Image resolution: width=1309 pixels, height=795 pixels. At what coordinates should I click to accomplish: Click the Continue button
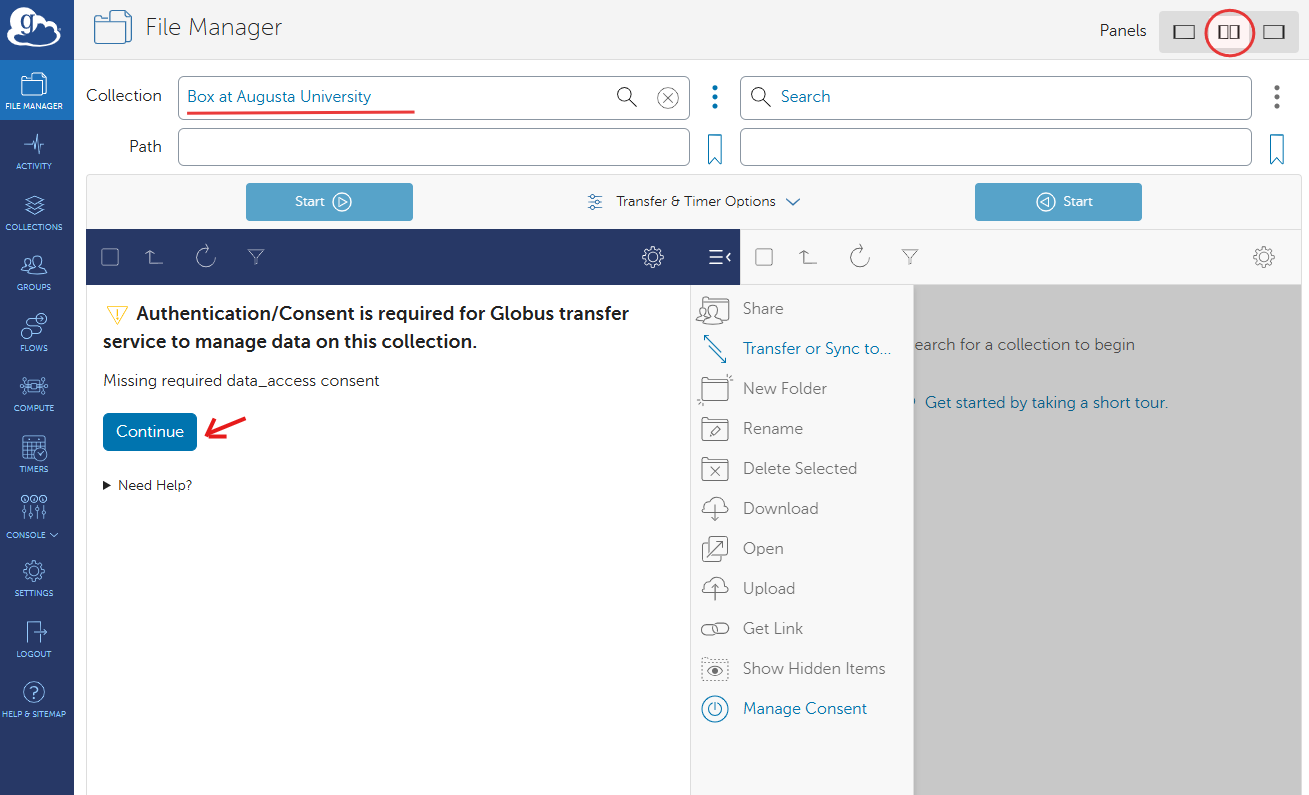150,432
